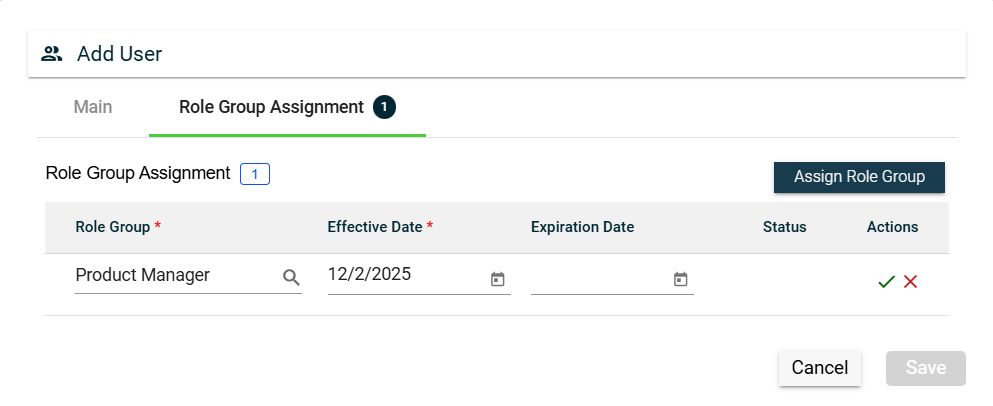
Task: Discard the row with the red X
Action: tap(910, 282)
